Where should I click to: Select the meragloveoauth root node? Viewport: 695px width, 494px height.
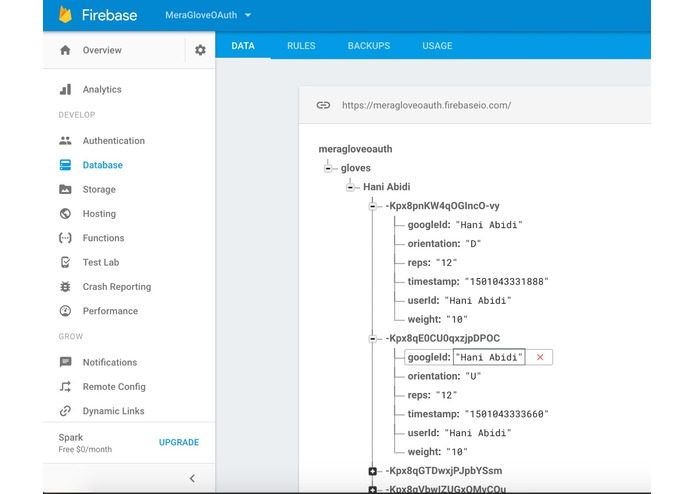click(355, 149)
